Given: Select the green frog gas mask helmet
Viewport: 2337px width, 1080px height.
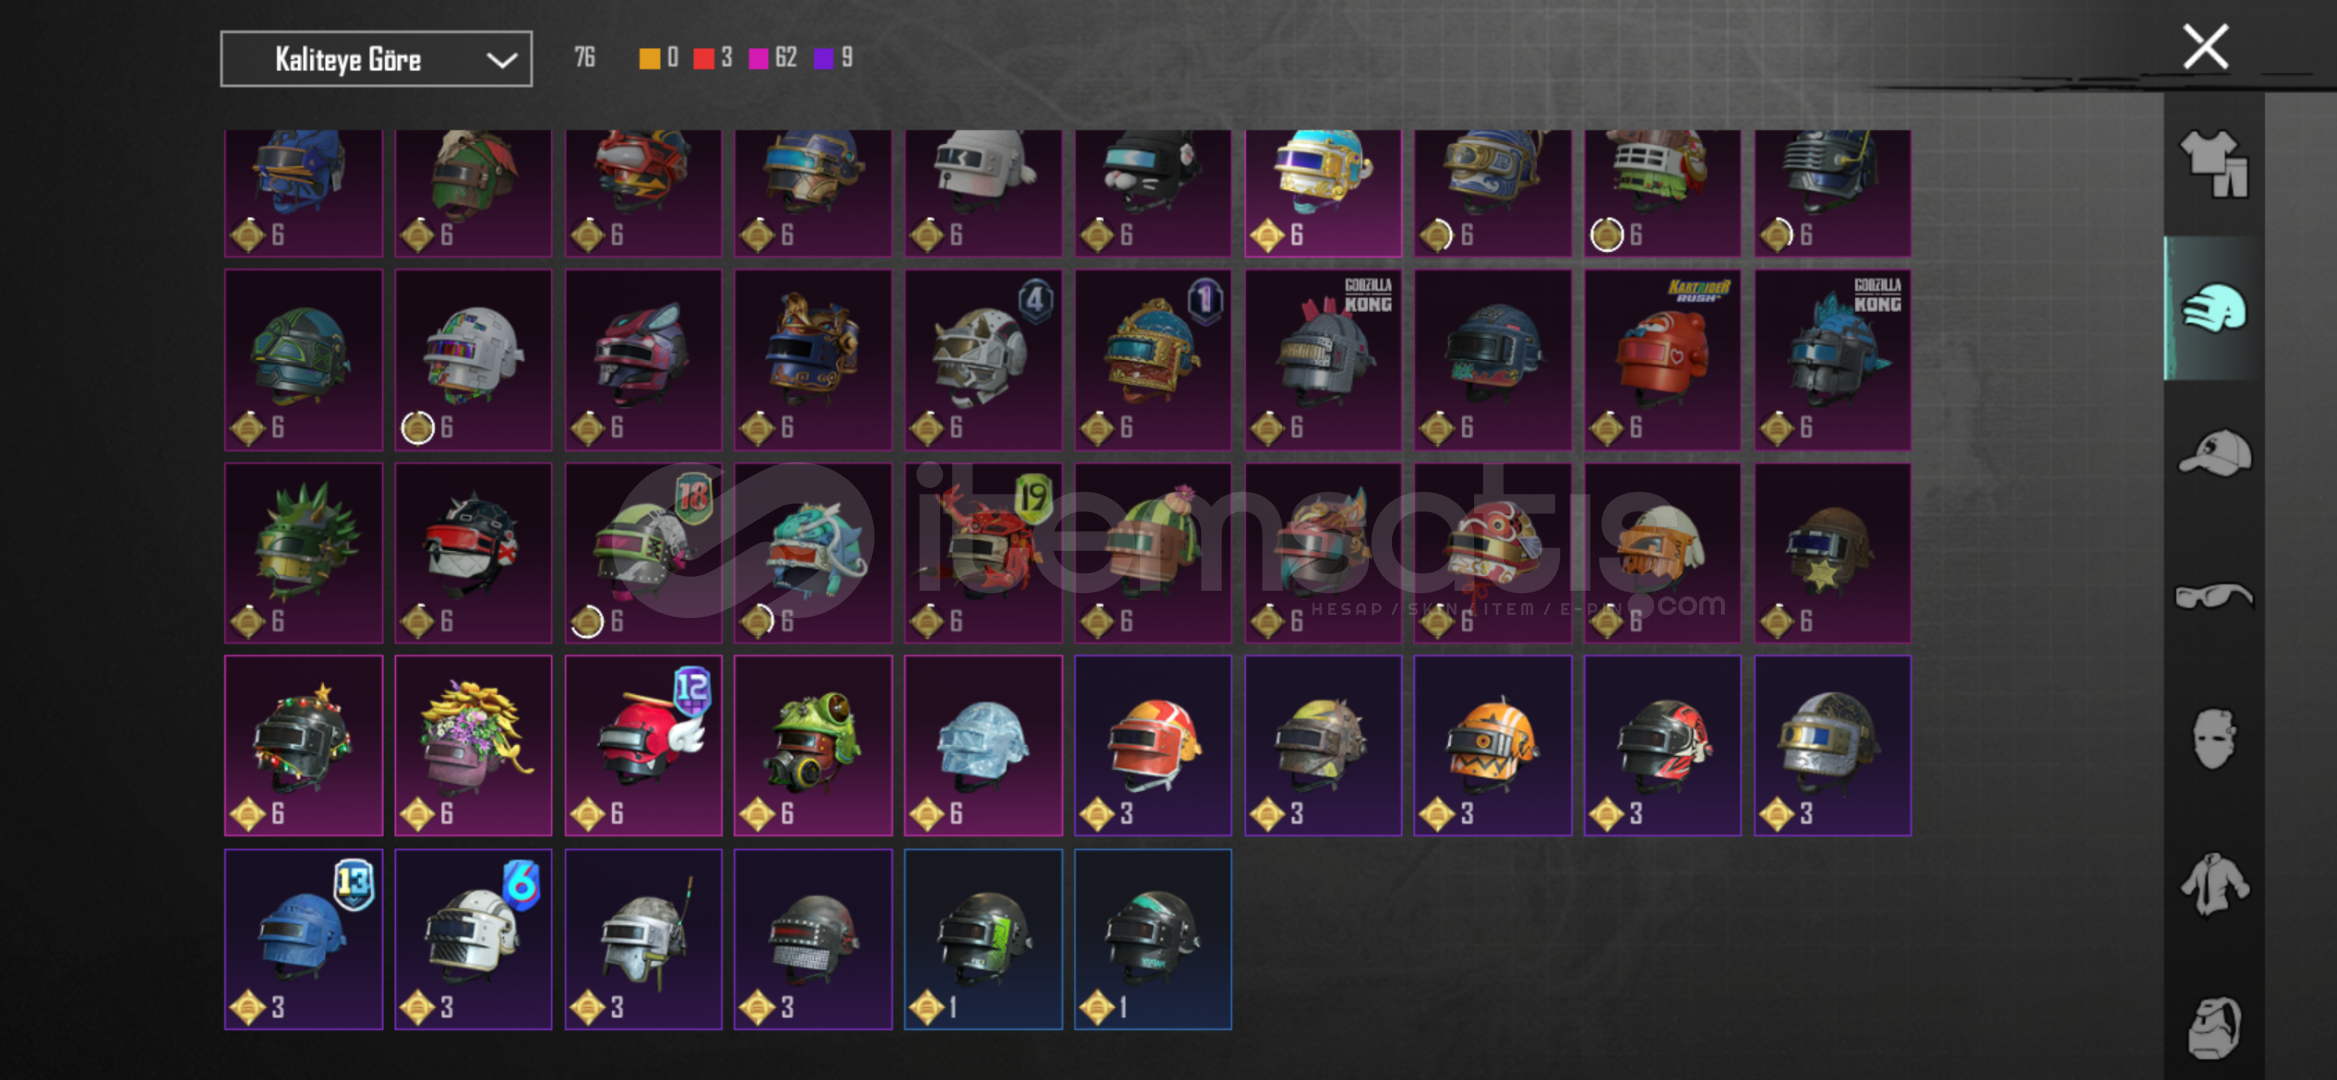Looking at the screenshot, I should click(813, 746).
